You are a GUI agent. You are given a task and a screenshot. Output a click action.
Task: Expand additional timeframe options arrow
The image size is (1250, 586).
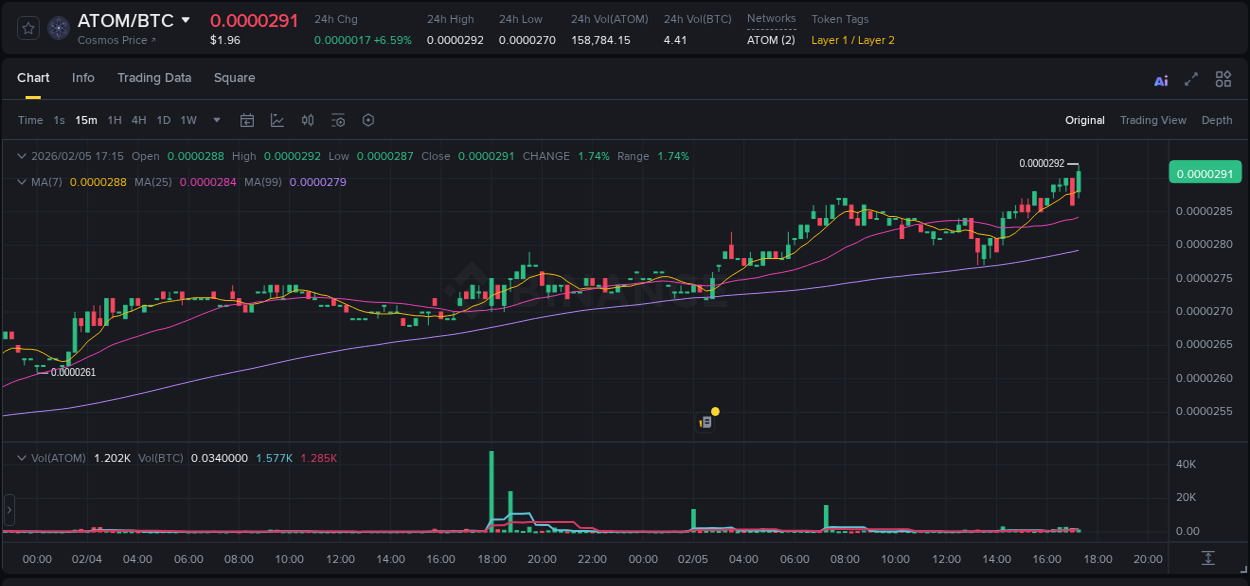click(215, 120)
